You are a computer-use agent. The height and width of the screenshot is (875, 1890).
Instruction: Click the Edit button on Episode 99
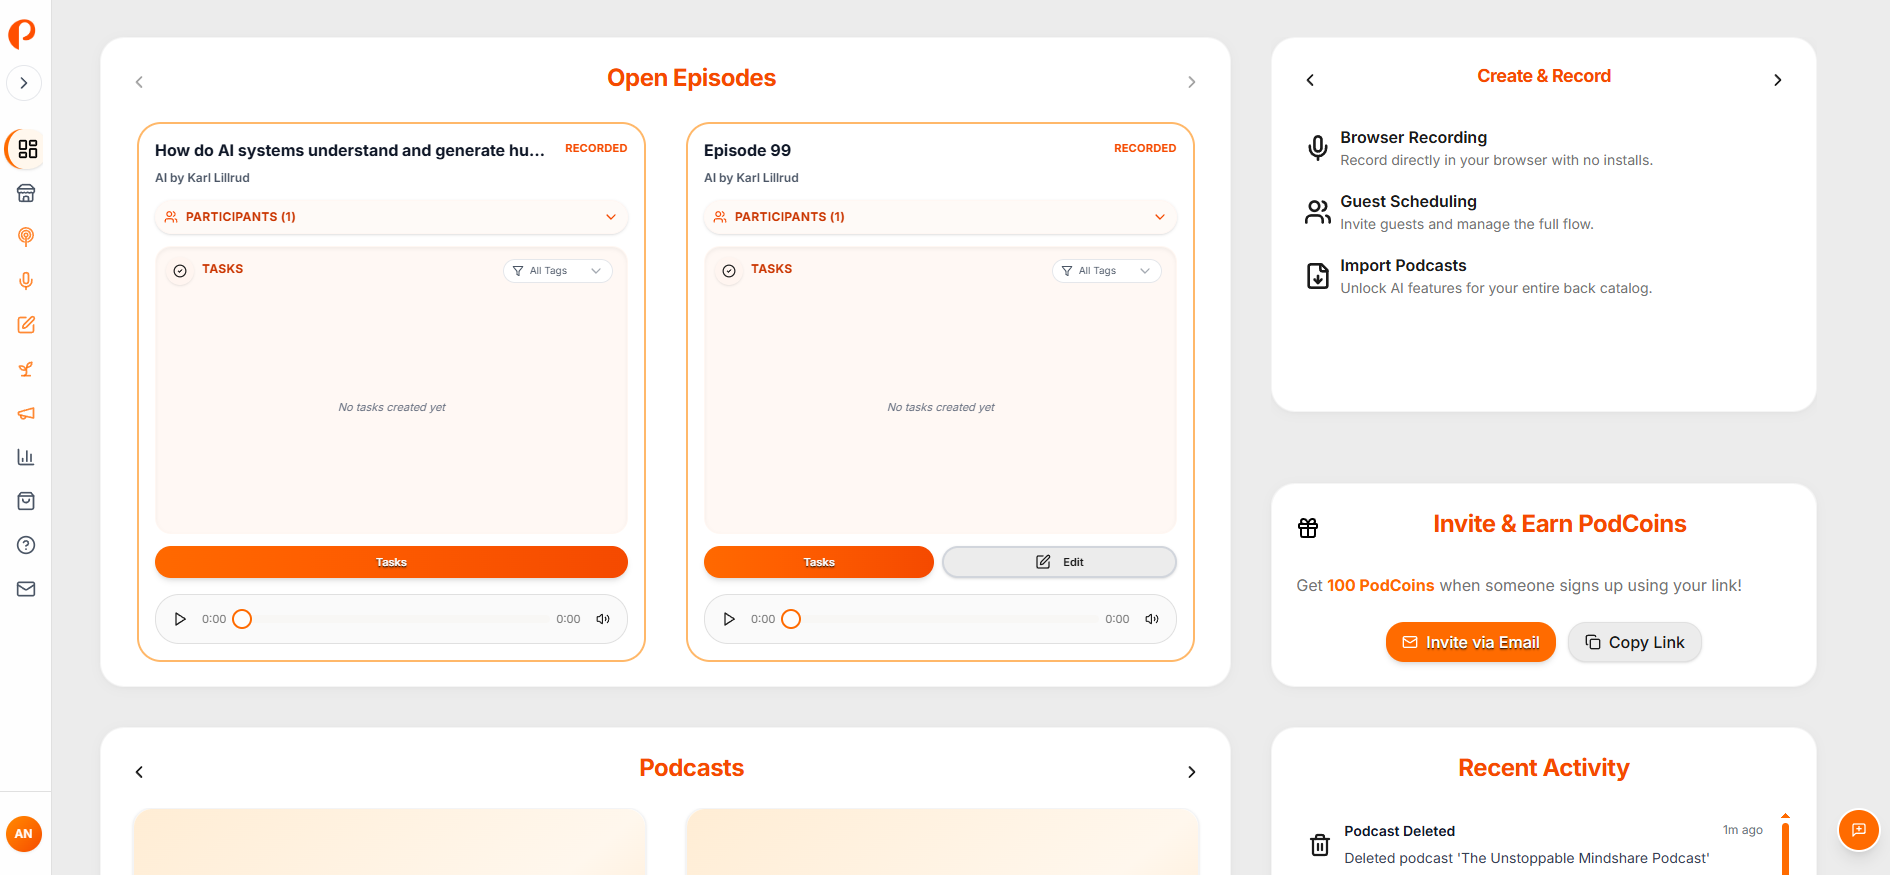click(x=1059, y=562)
